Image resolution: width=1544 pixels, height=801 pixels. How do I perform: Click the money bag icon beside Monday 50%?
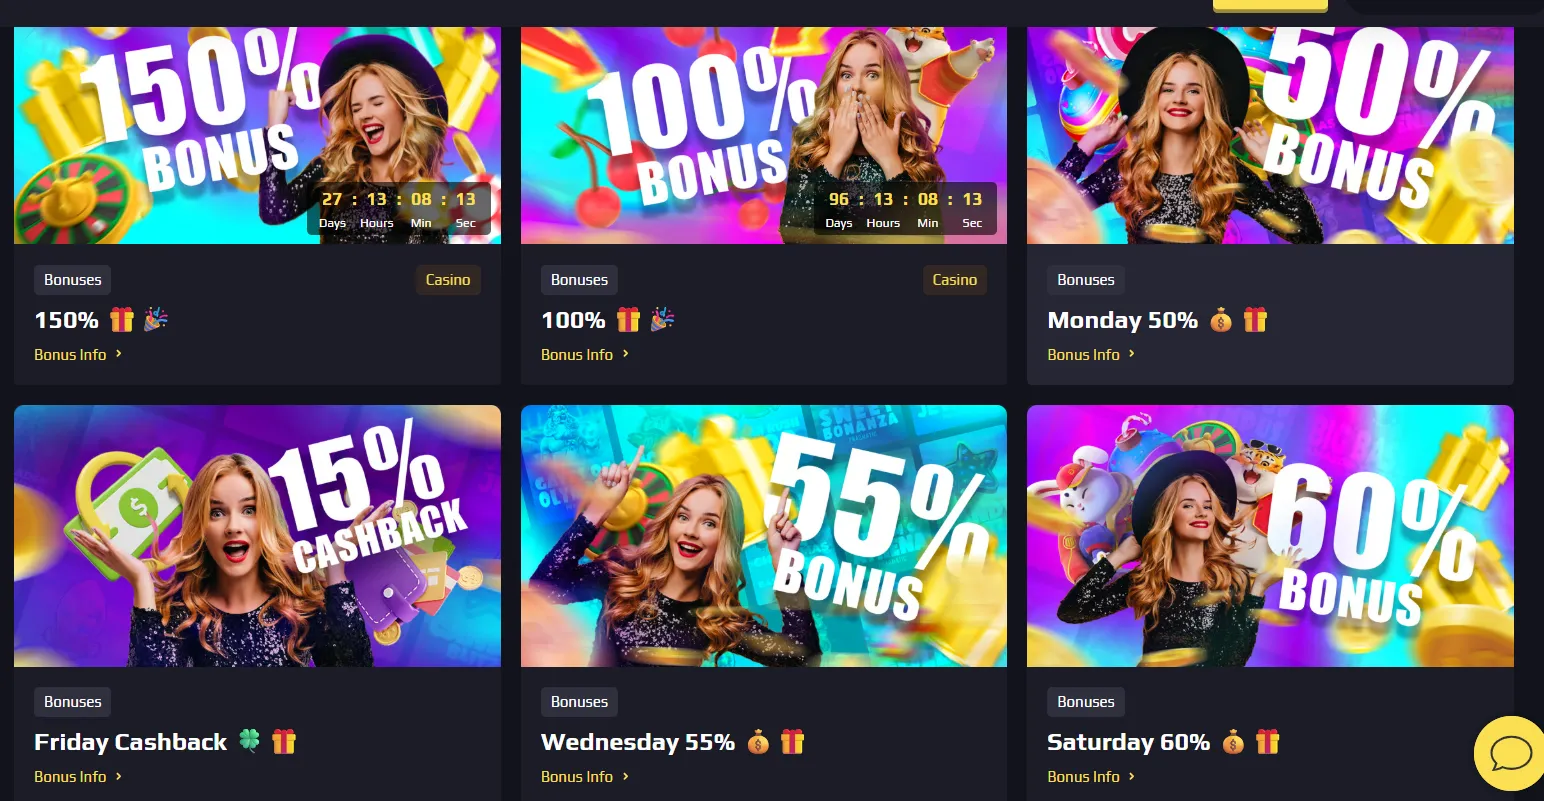pos(1221,320)
